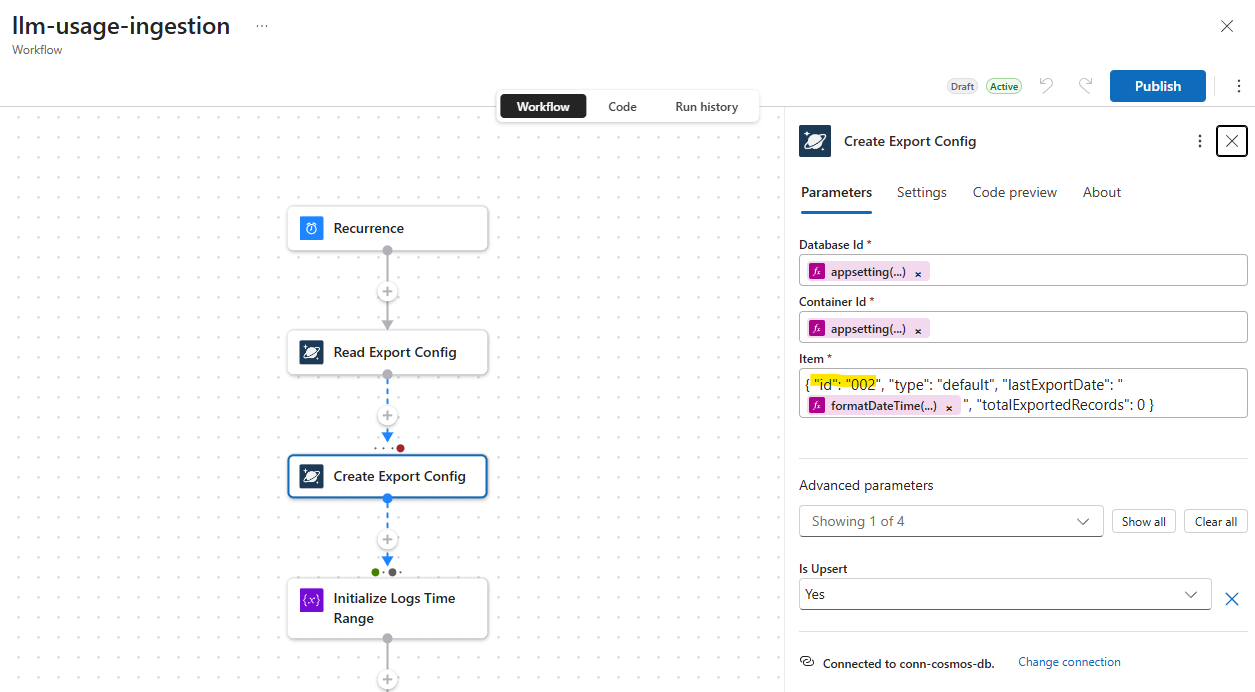Click the Active status badge
This screenshot has width=1255, height=692.
tap(1004, 86)
